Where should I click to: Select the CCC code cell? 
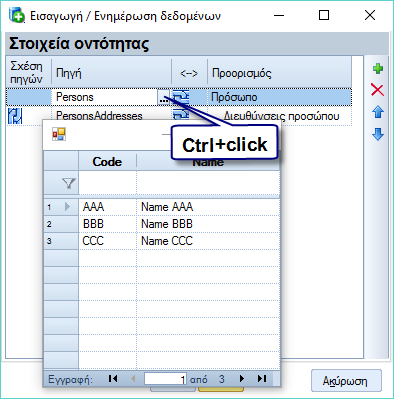click(x=107, y=241)
